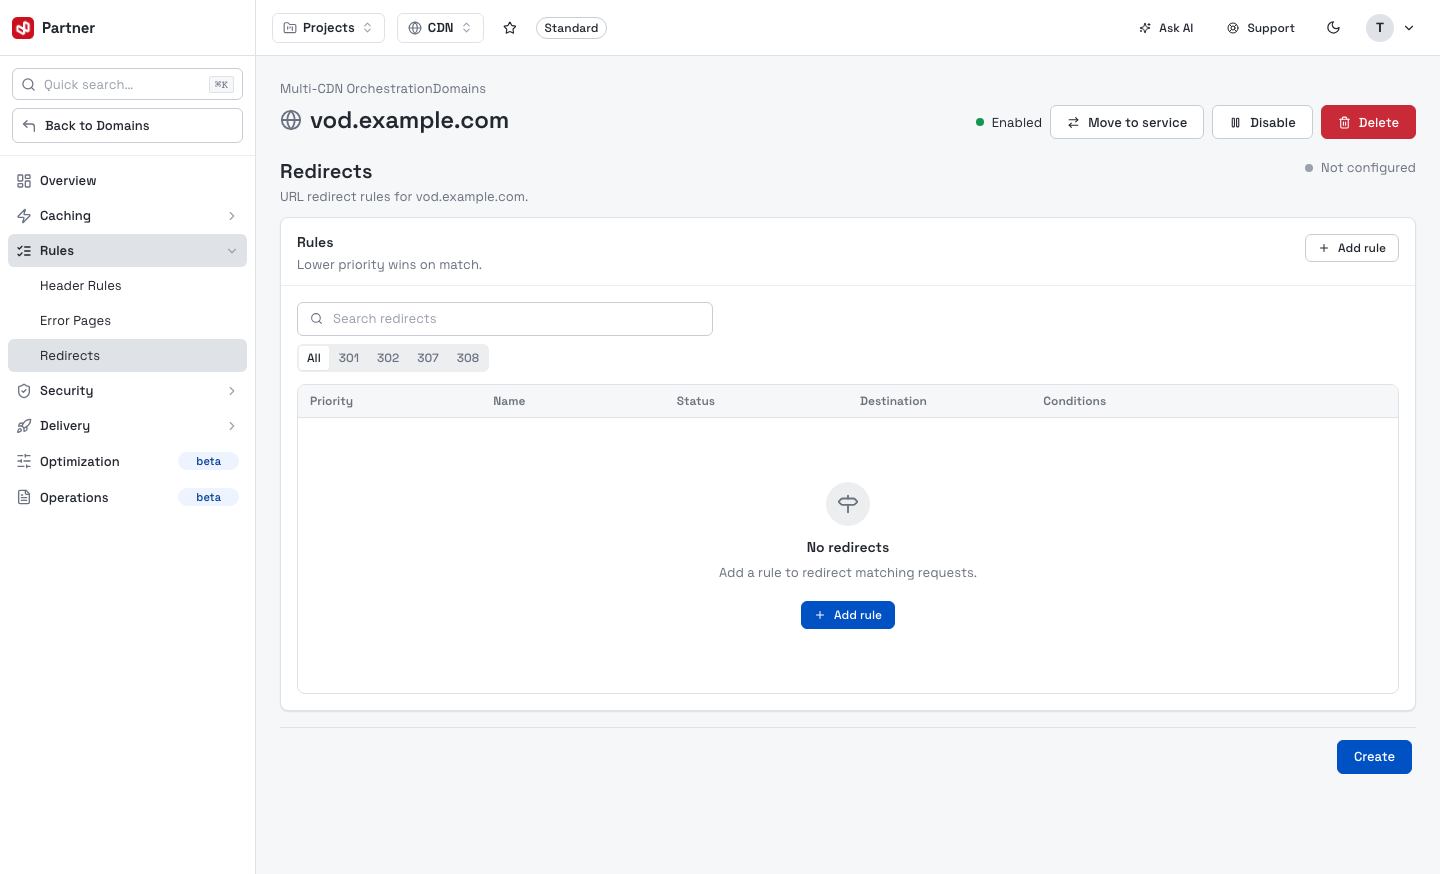
Task: Click the Partner logo icon
Action: [23, 28]
